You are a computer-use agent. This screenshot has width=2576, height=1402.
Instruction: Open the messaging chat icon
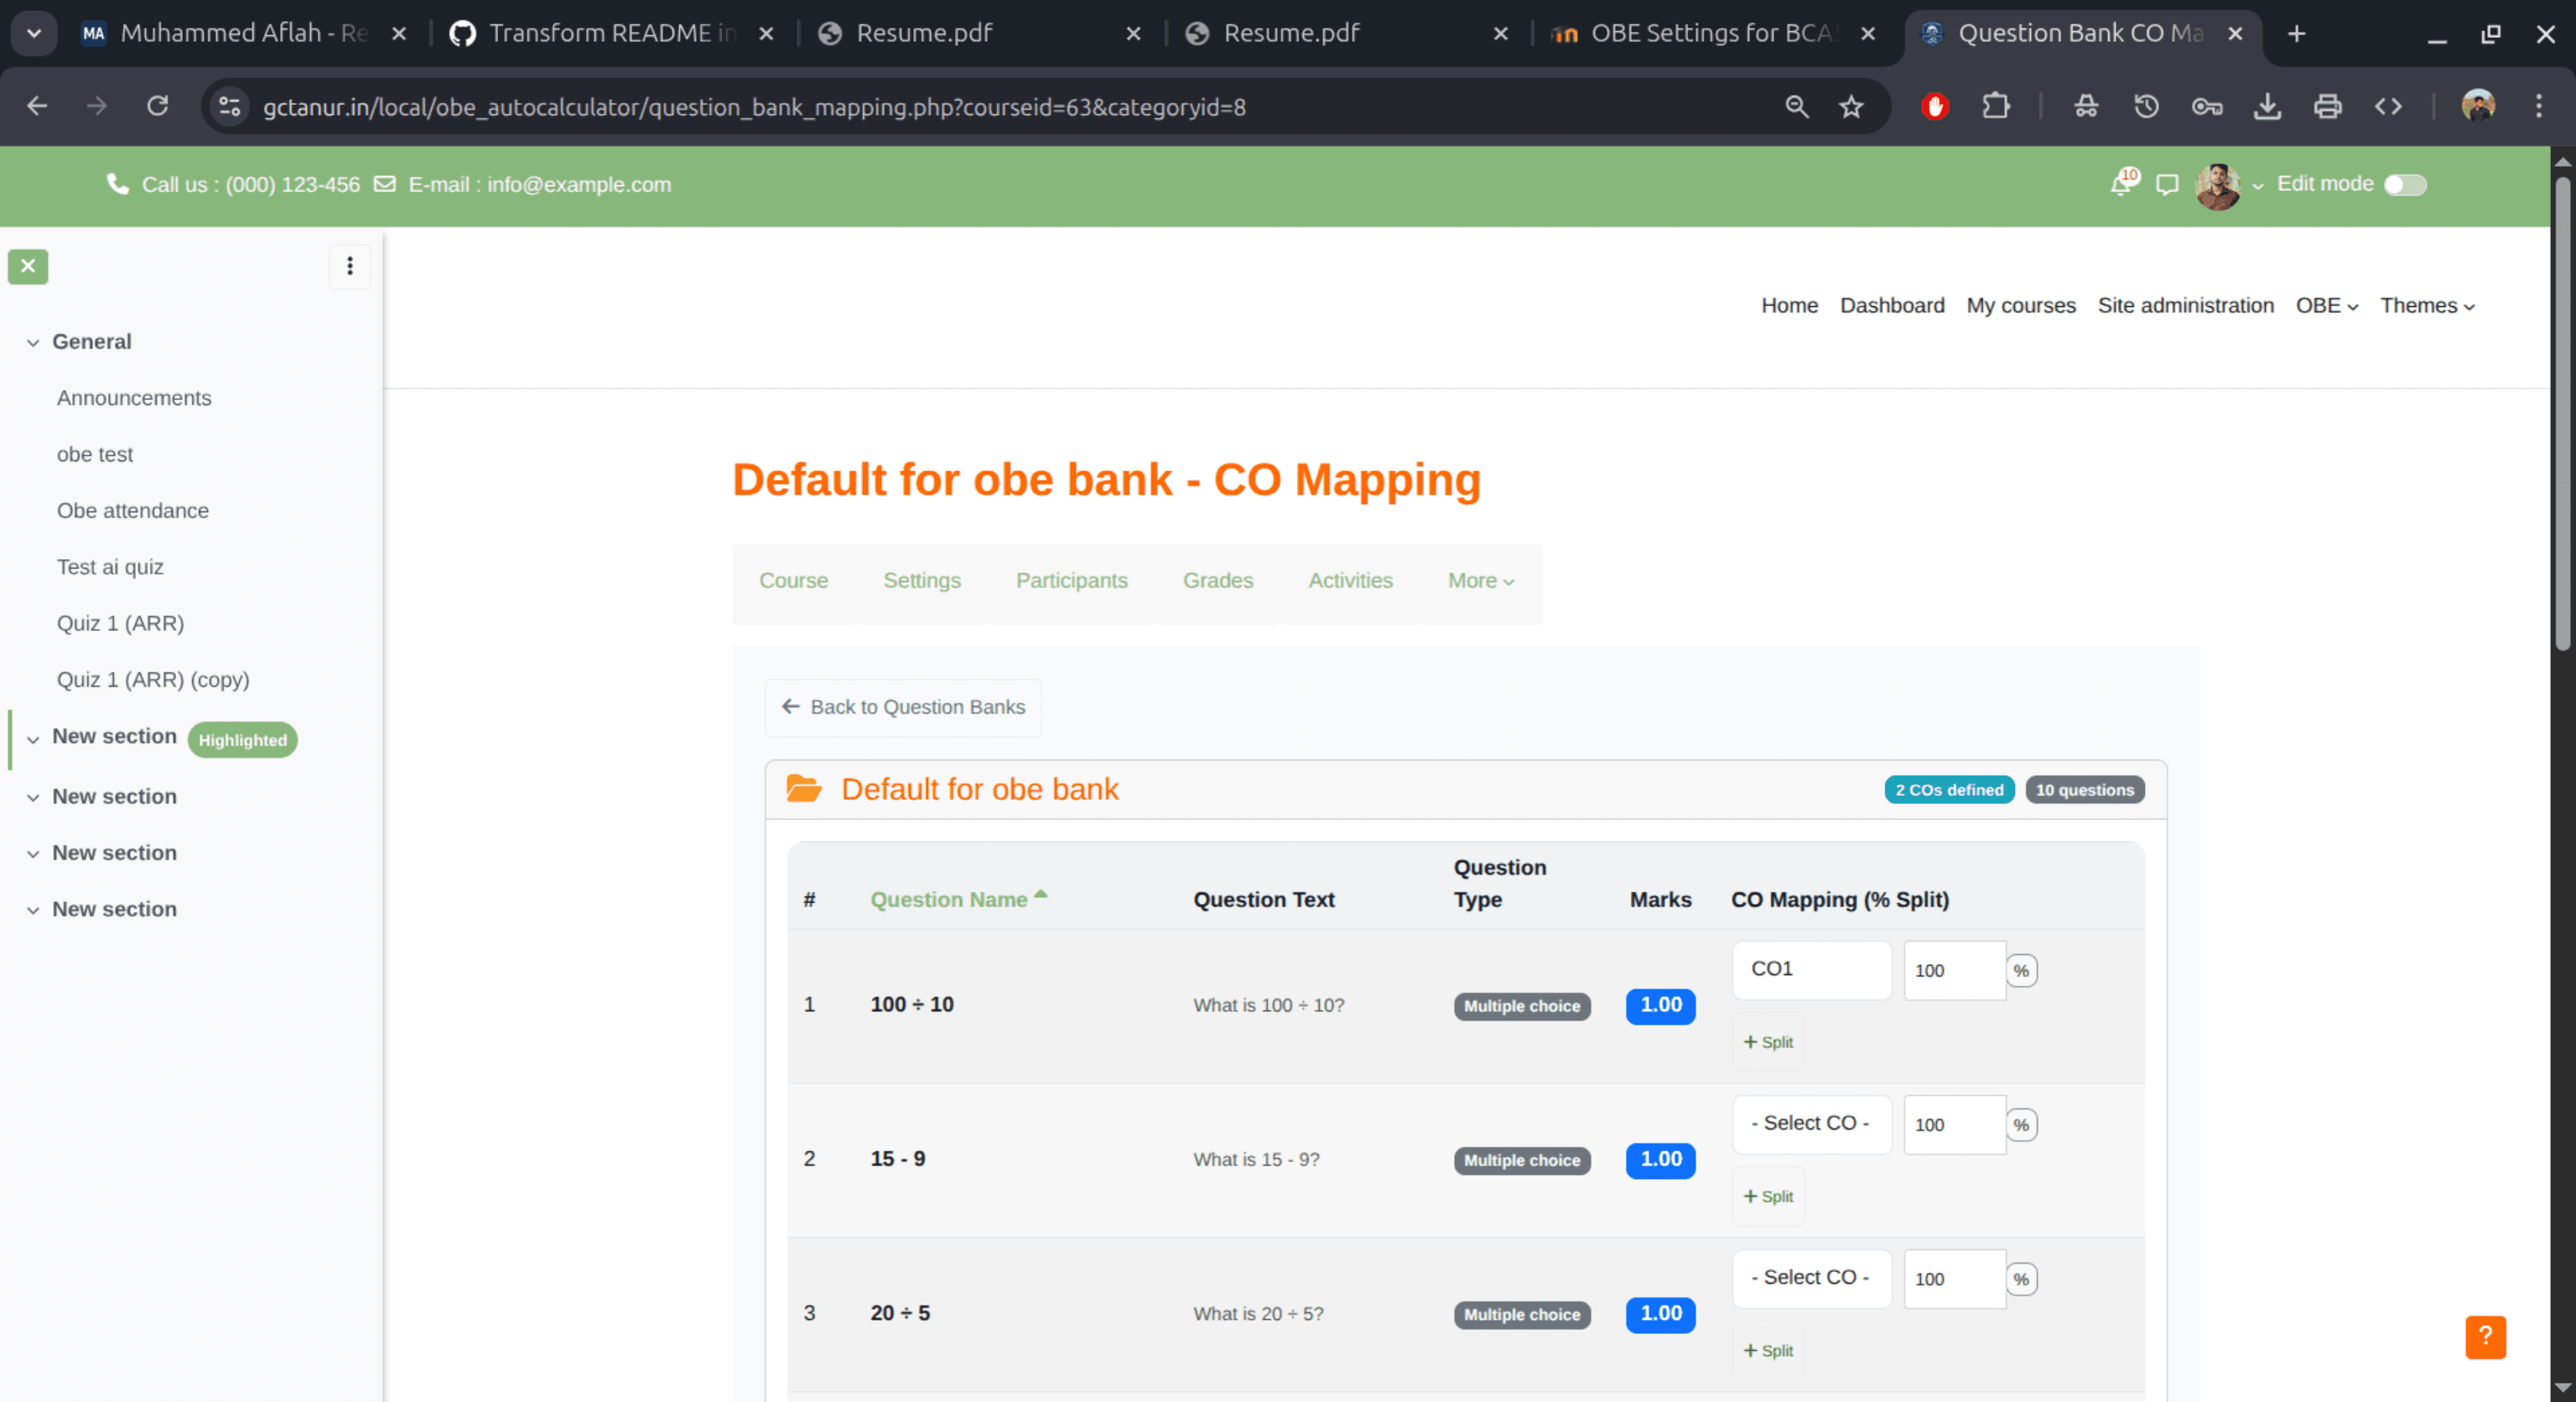(x=2166, y=184)
